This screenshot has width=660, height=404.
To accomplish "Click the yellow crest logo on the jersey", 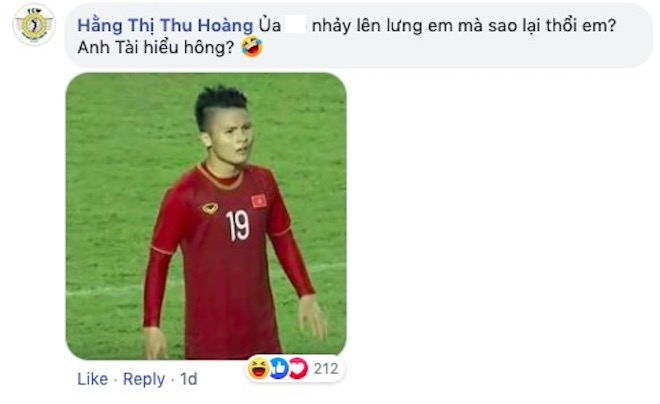I will pyautogui.click(x=210, y=207).
